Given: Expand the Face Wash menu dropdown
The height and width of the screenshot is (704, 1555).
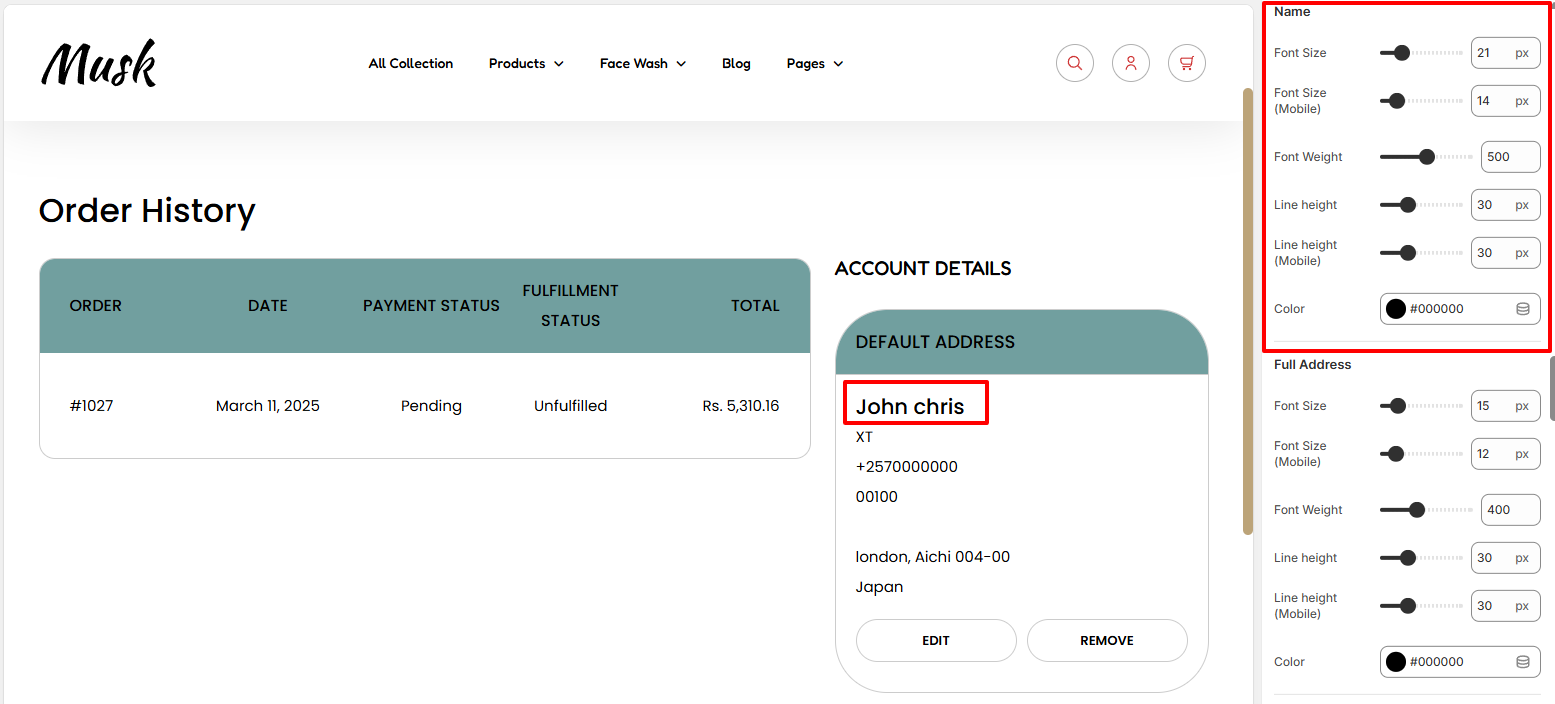Looking at the screenshot, I should pyautogui.click(x=643, y=63).
